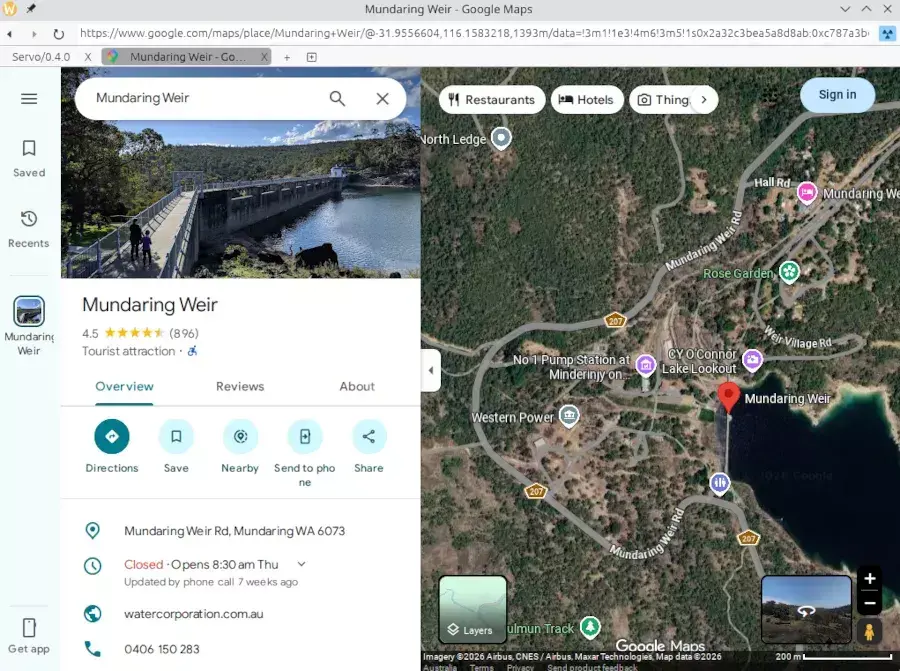
Task: Click the wheelchair accessibility icon
Action: (193, 351)
